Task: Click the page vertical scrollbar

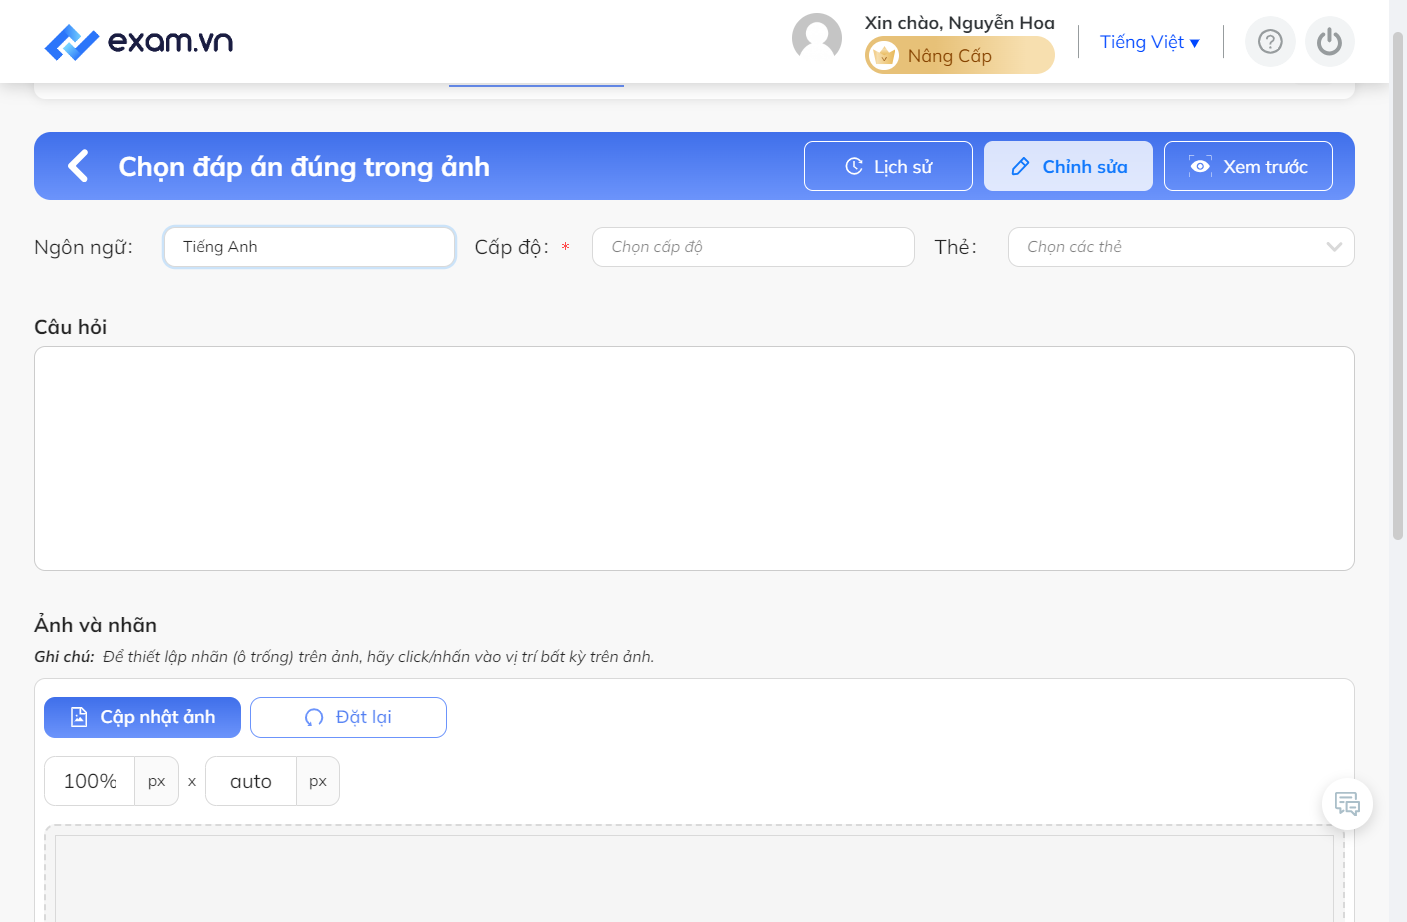Action: (1398, 285)
